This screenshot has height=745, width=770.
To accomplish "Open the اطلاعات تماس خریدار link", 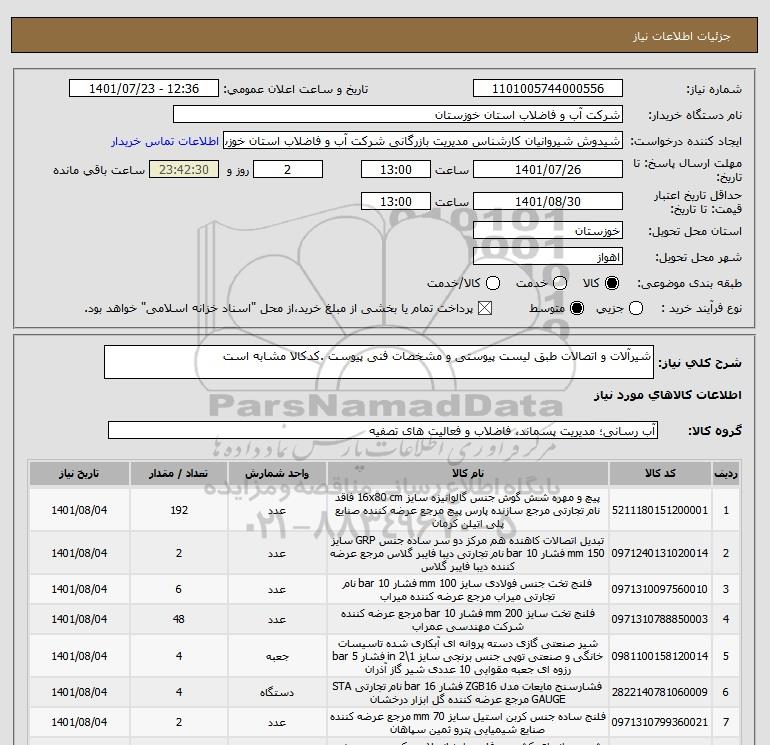I will tap(165, 141).
